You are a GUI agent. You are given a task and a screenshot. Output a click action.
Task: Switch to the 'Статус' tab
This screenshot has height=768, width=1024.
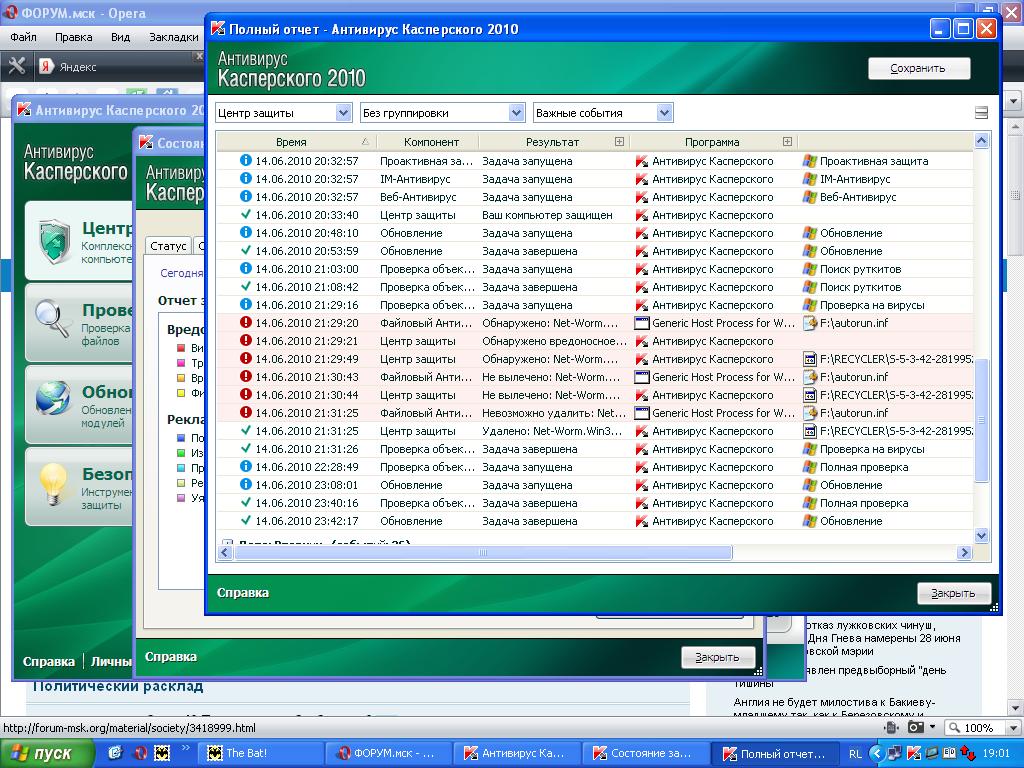click(x=168, y=246)
